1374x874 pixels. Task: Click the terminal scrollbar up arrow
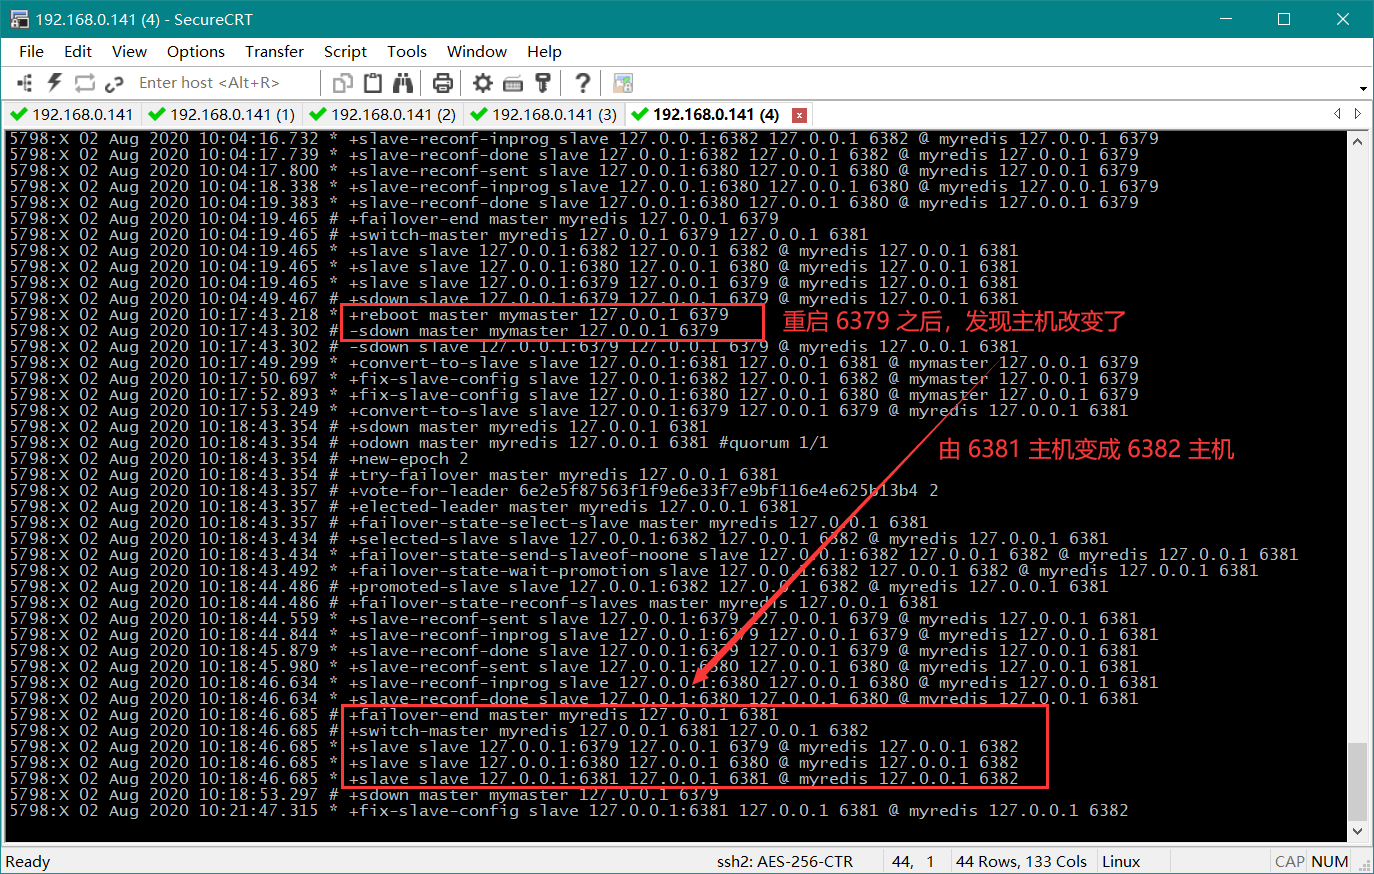click(x=1357, y=142)
